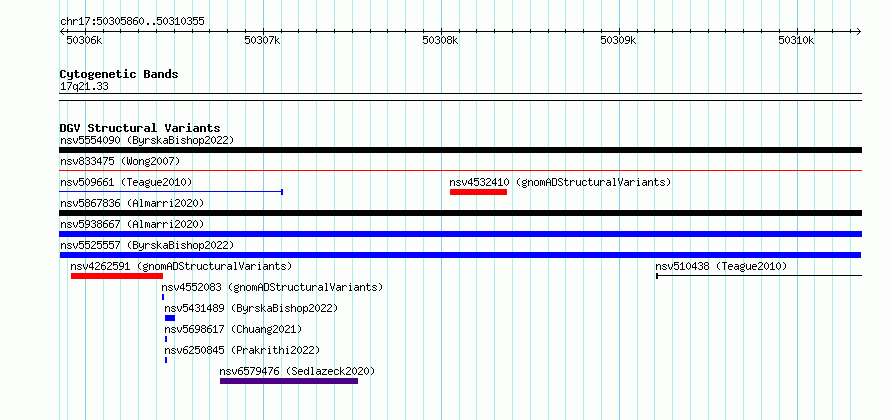Click the 17q21.33 band label
890x420 pixels.
pos(84,87)
